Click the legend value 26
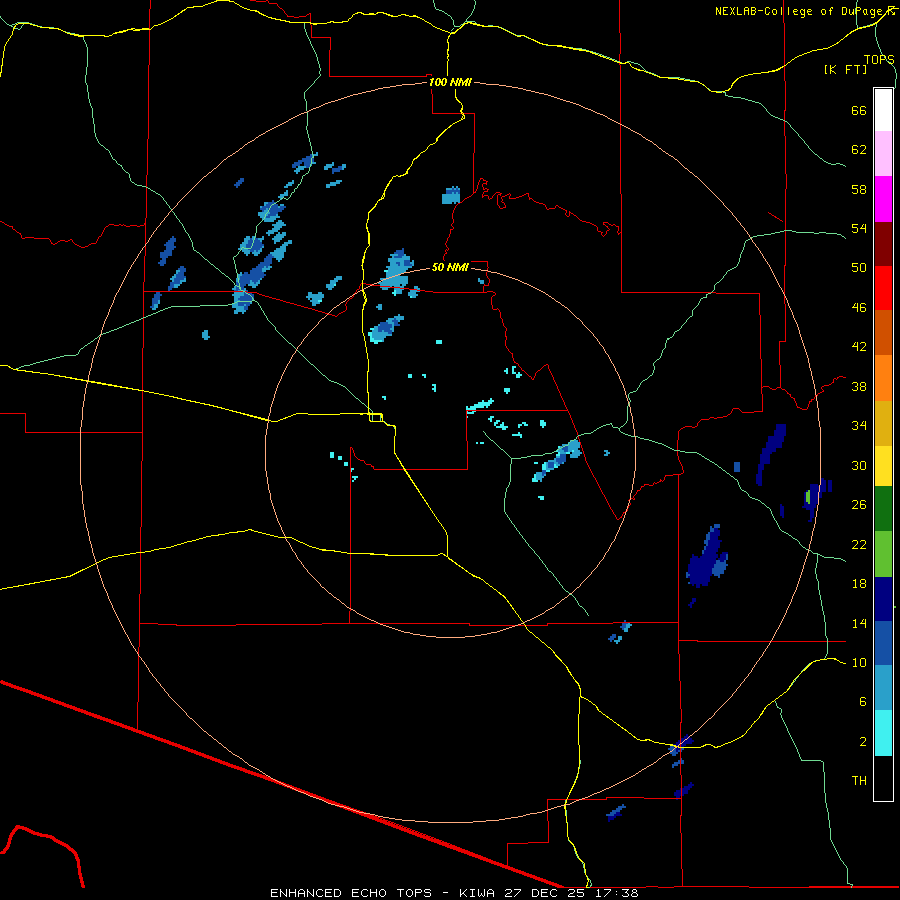The height and width of the screenshot is (900, 900). [x=859, y=505]
